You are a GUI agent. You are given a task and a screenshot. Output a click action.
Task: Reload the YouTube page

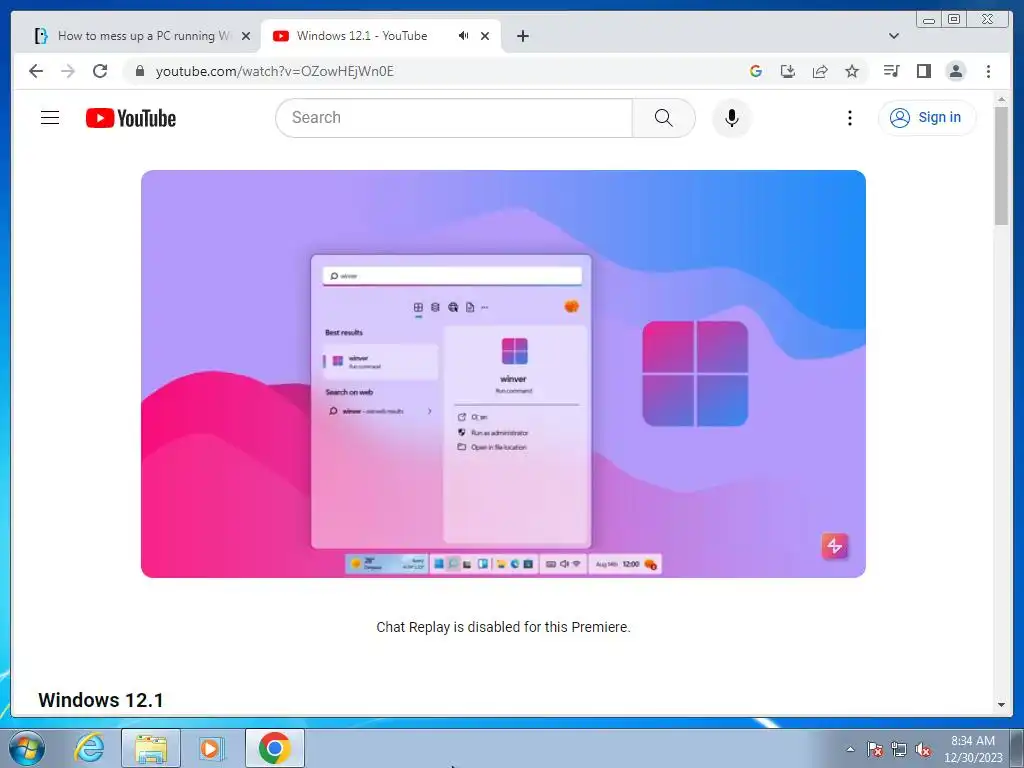[x=100, y=71]
